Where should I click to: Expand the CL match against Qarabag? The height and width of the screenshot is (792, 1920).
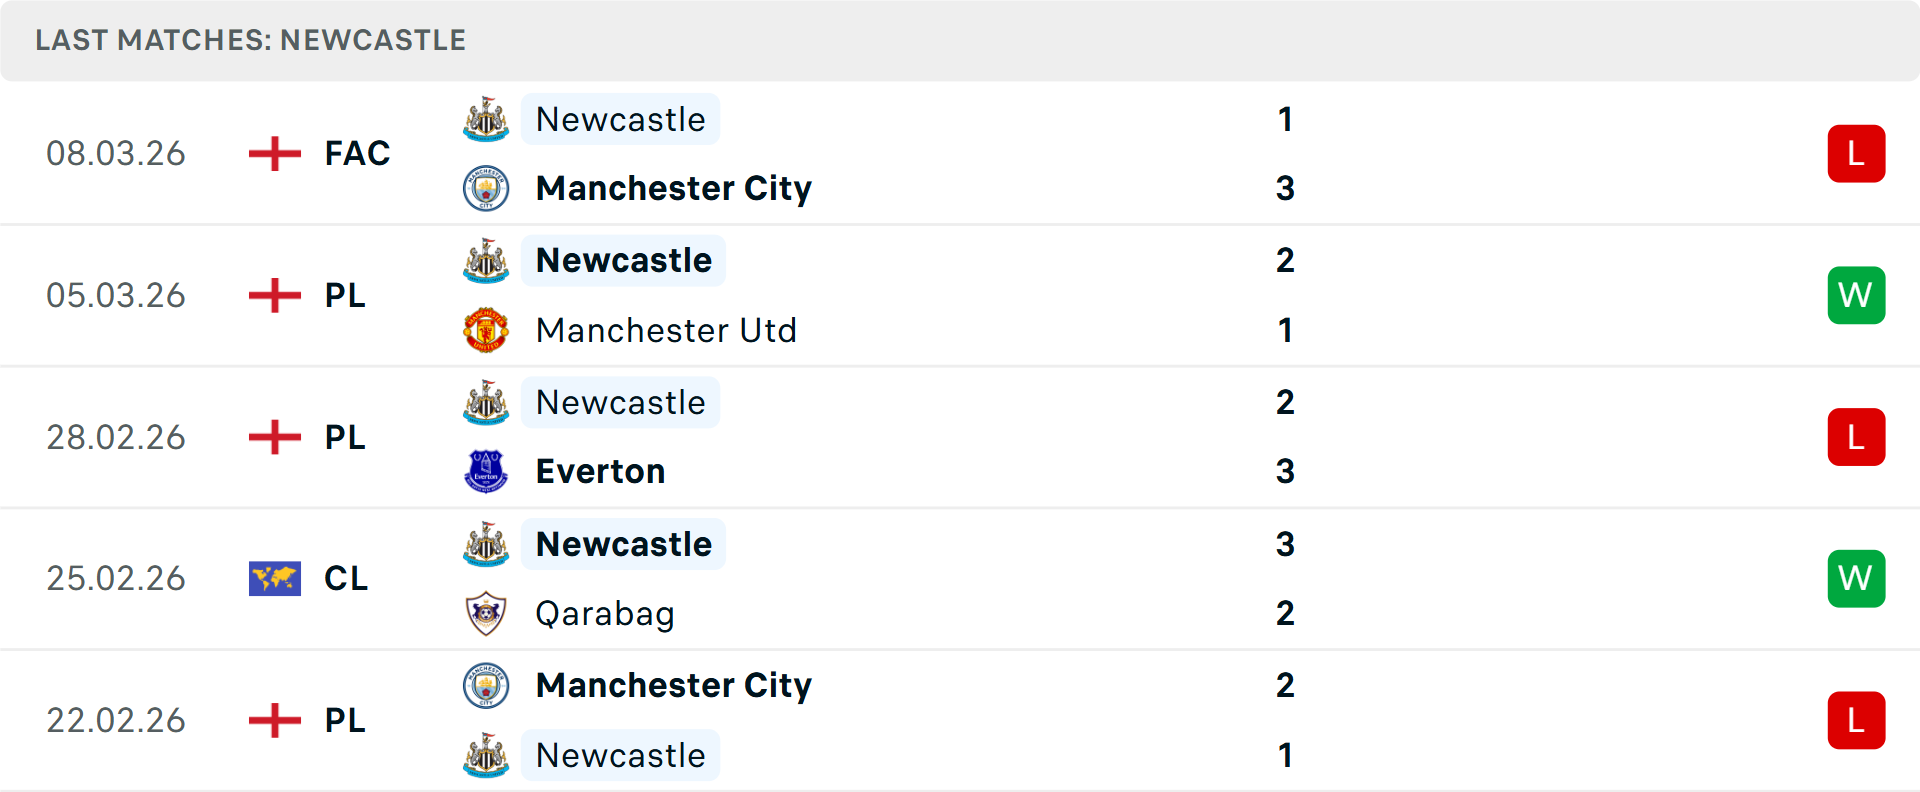point(346,578)
